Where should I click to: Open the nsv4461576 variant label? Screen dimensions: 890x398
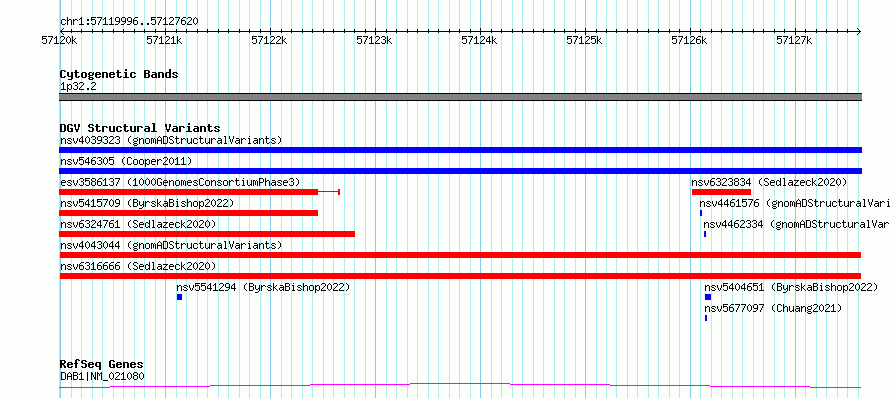coord(795,203)
